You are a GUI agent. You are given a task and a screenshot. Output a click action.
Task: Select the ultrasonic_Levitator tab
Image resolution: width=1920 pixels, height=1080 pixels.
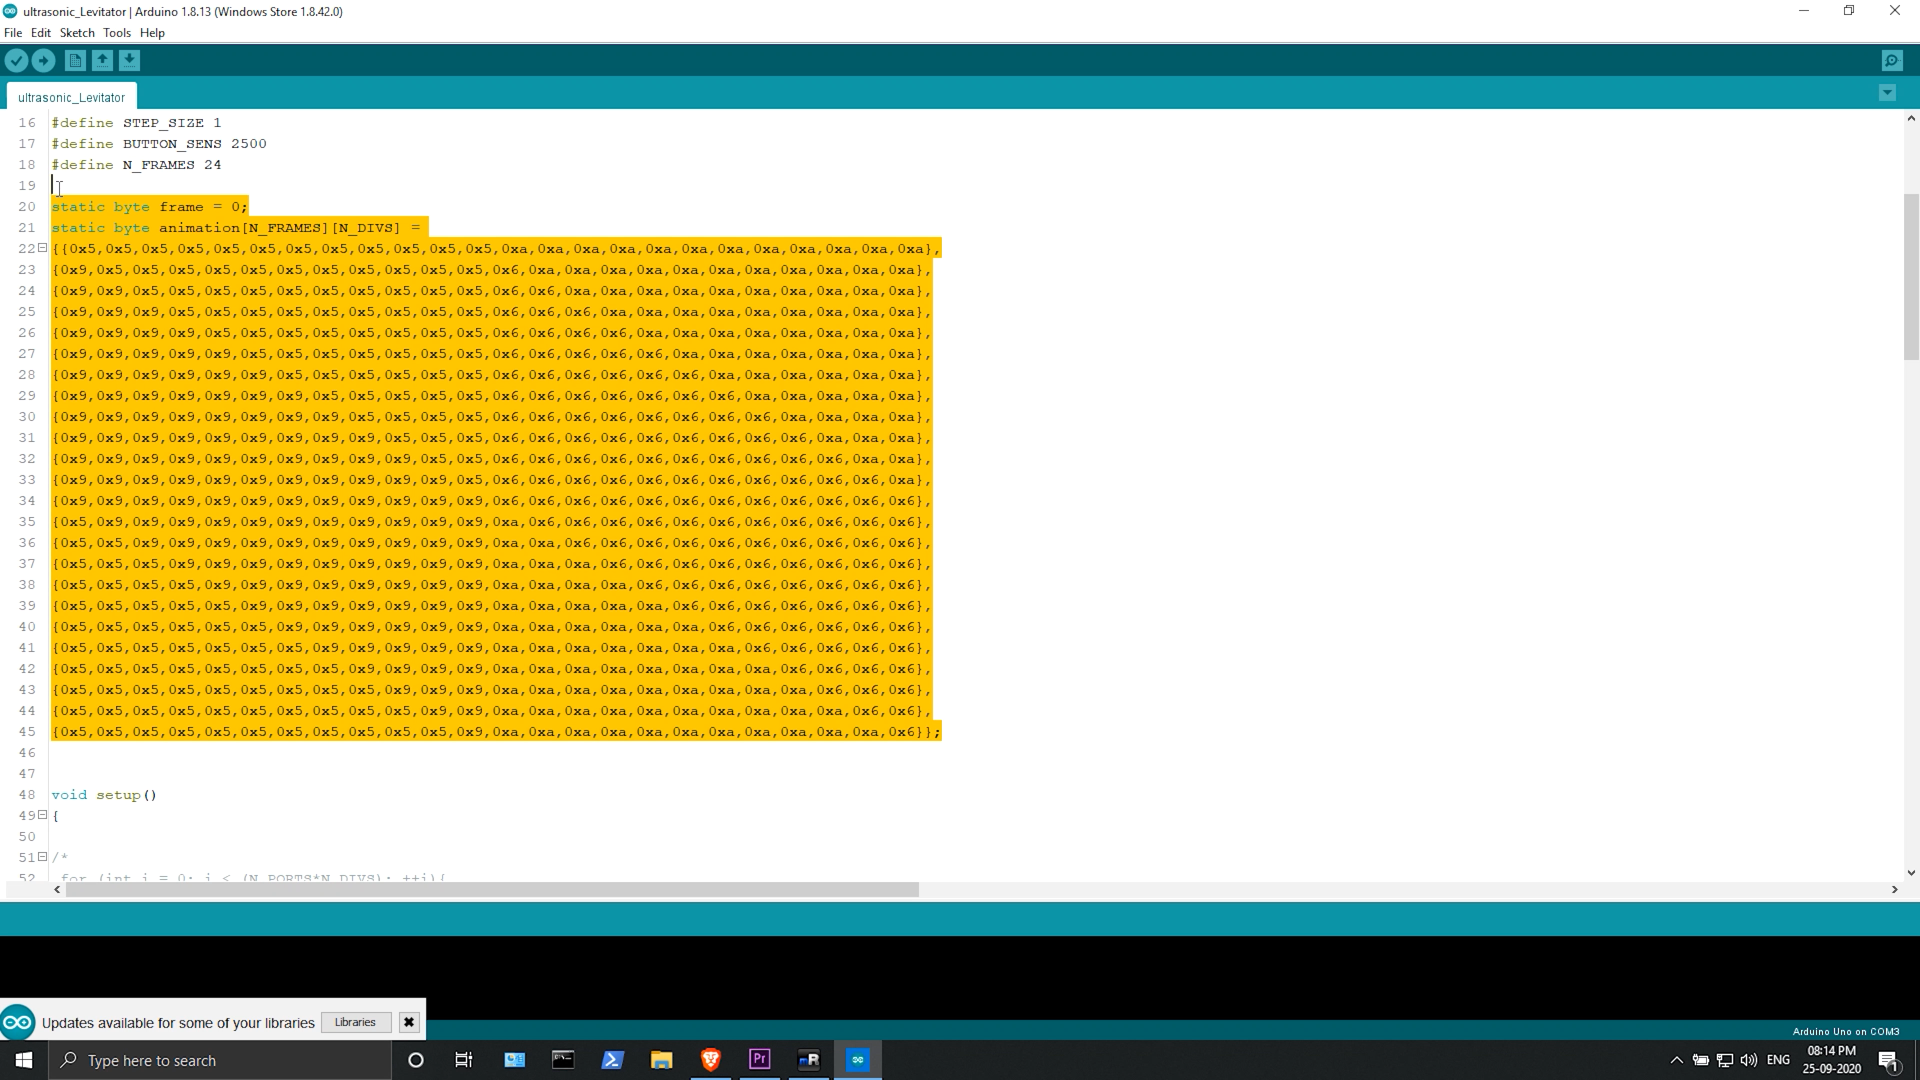click(x=71, y=97)
